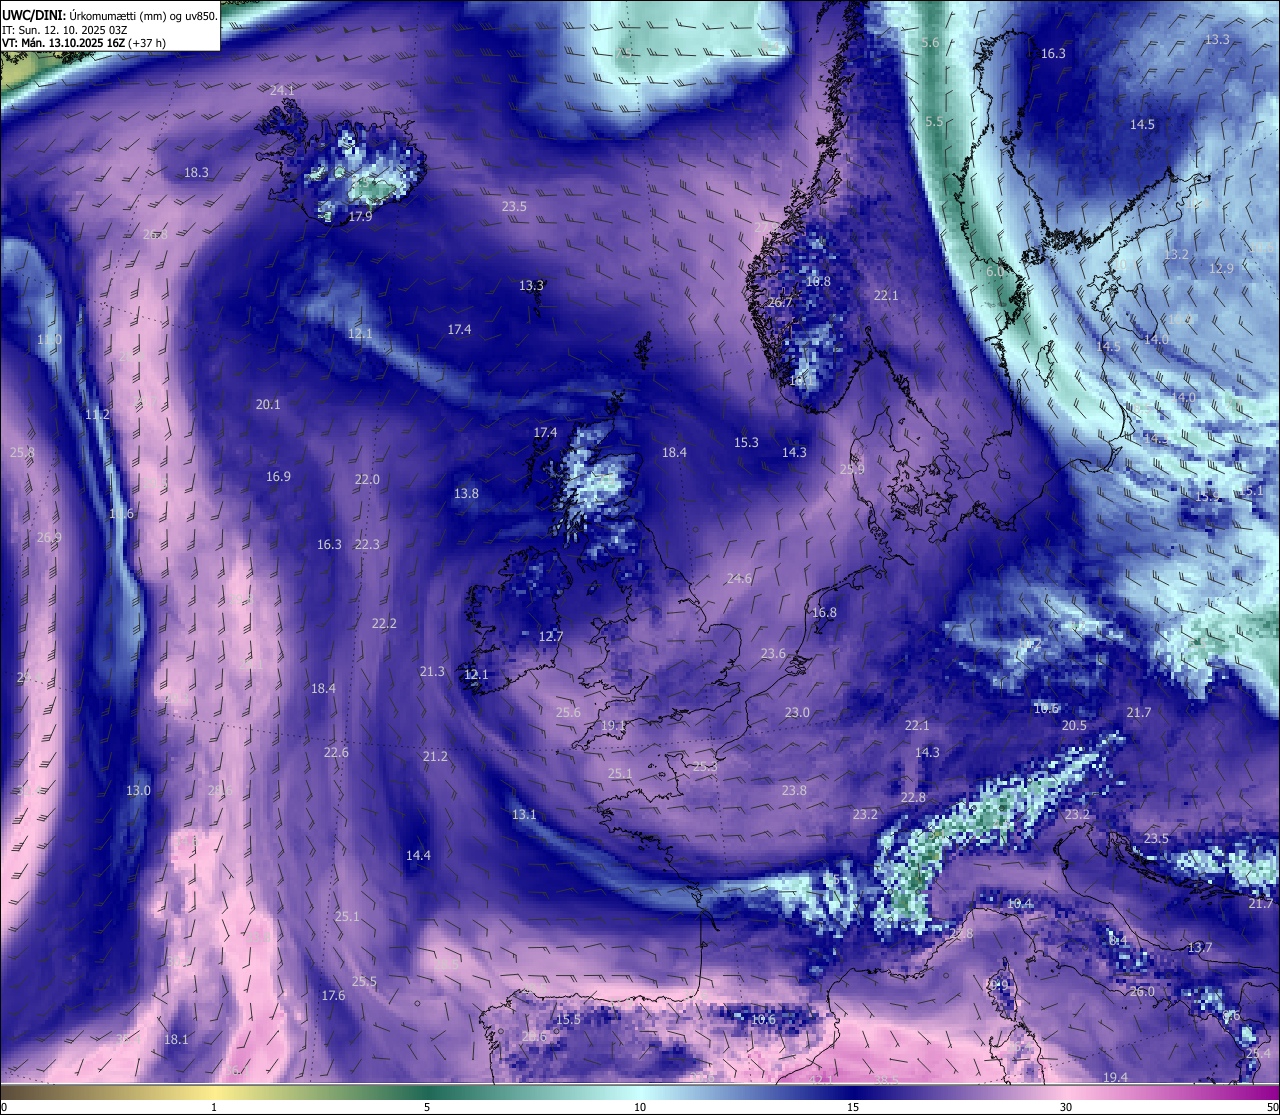Click the 13.7 value label
The width and height of the screenshot is (1280, 1115).
point(1199,948)
